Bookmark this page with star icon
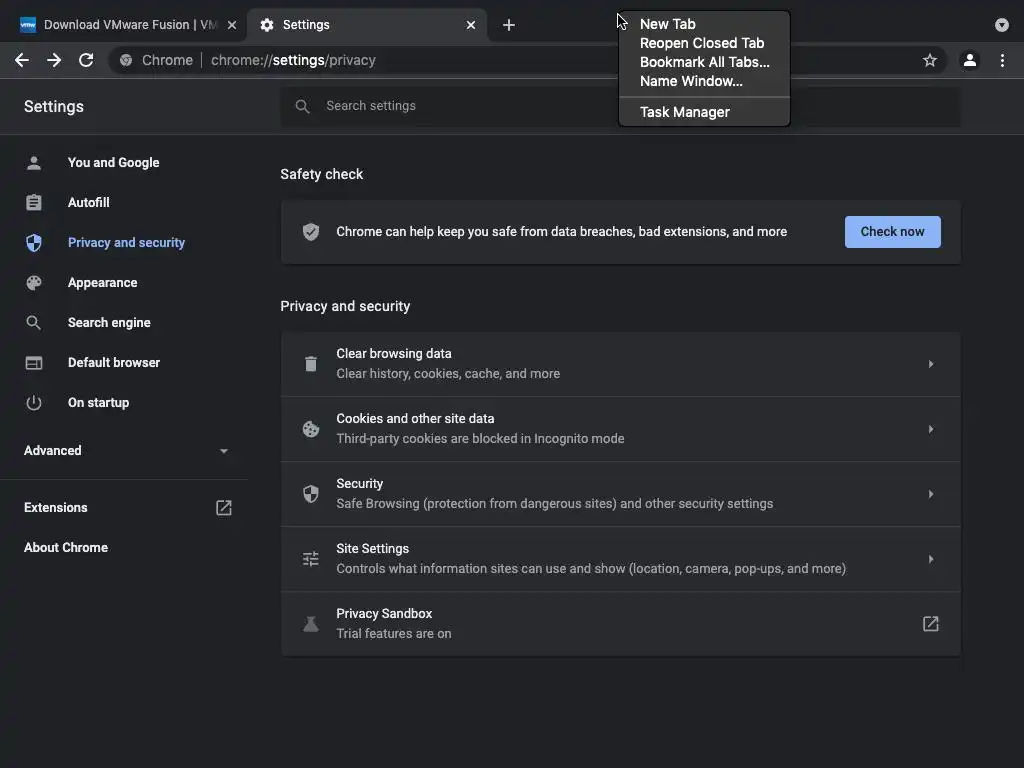The image size is (1024, 768). [x=930, y=60]
